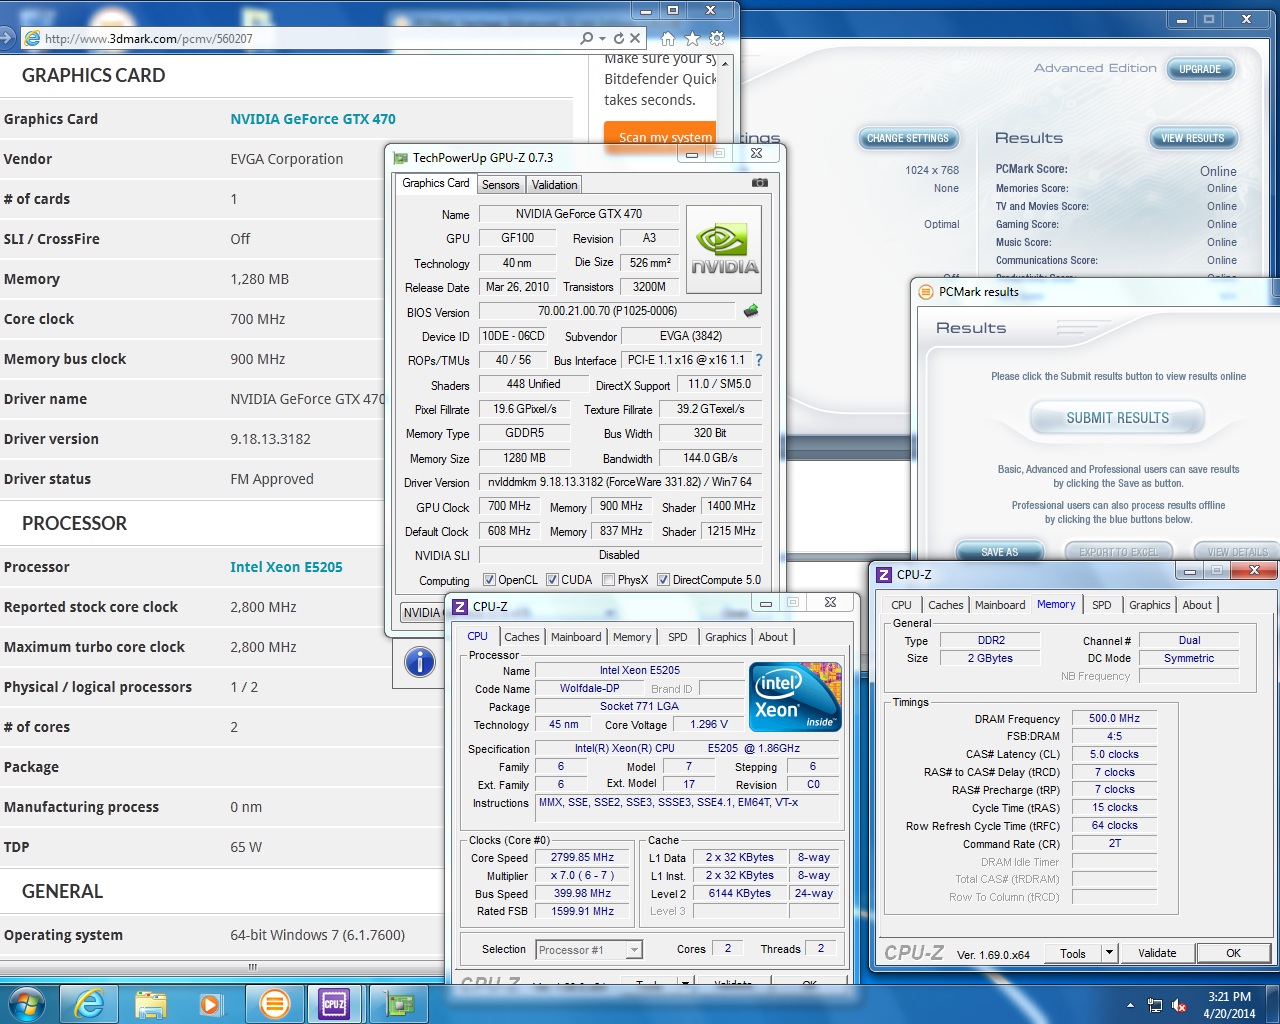Click the UPGRADE button in PCMark
The image size is (1280, 1024).
[x=1199, y=69]
